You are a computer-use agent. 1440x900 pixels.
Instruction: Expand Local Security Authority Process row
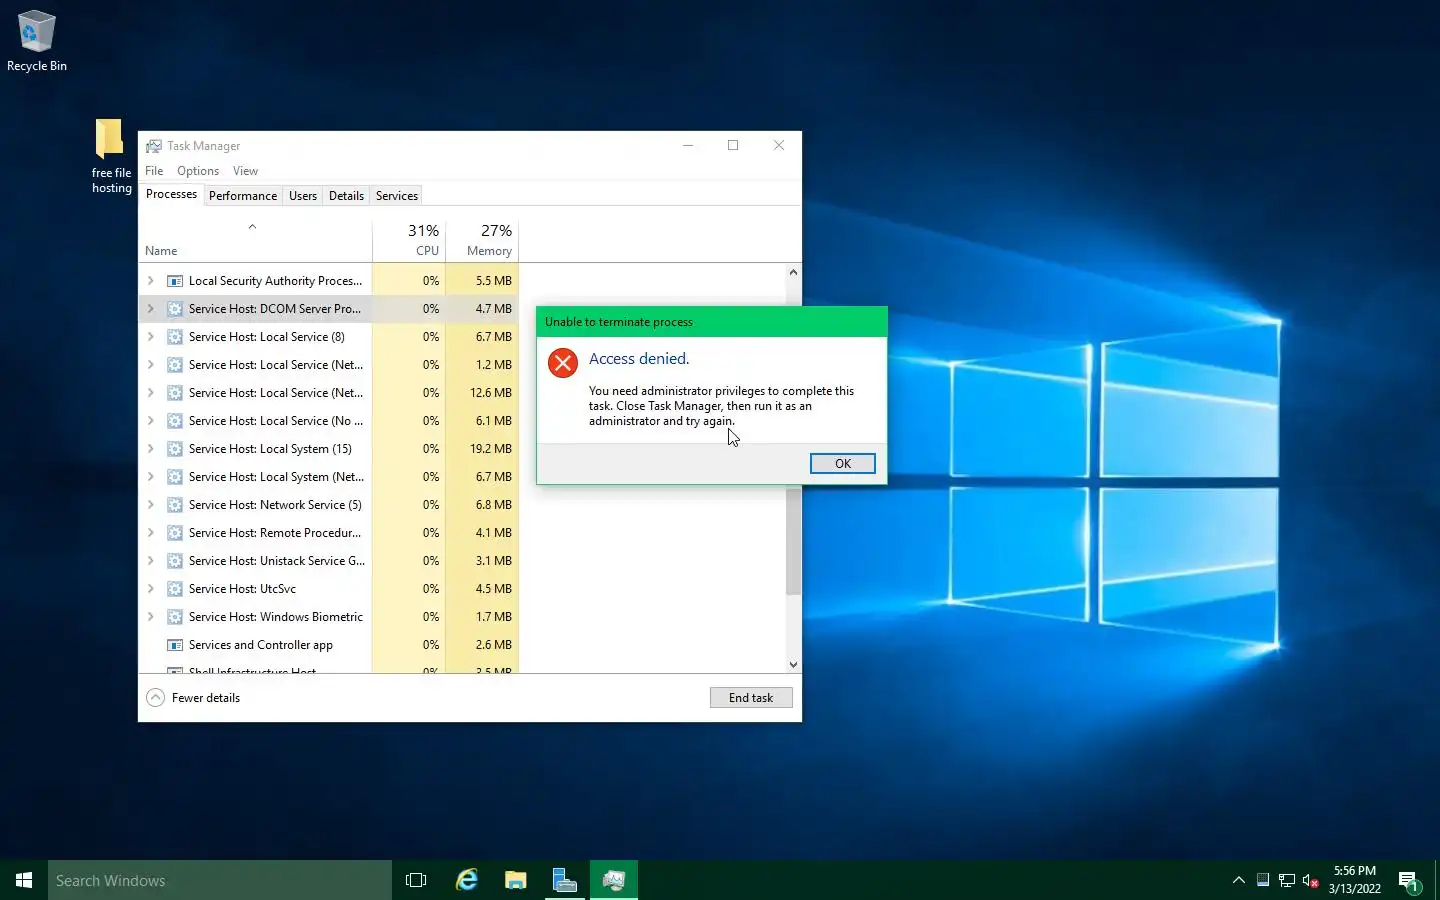pos(151,281)
